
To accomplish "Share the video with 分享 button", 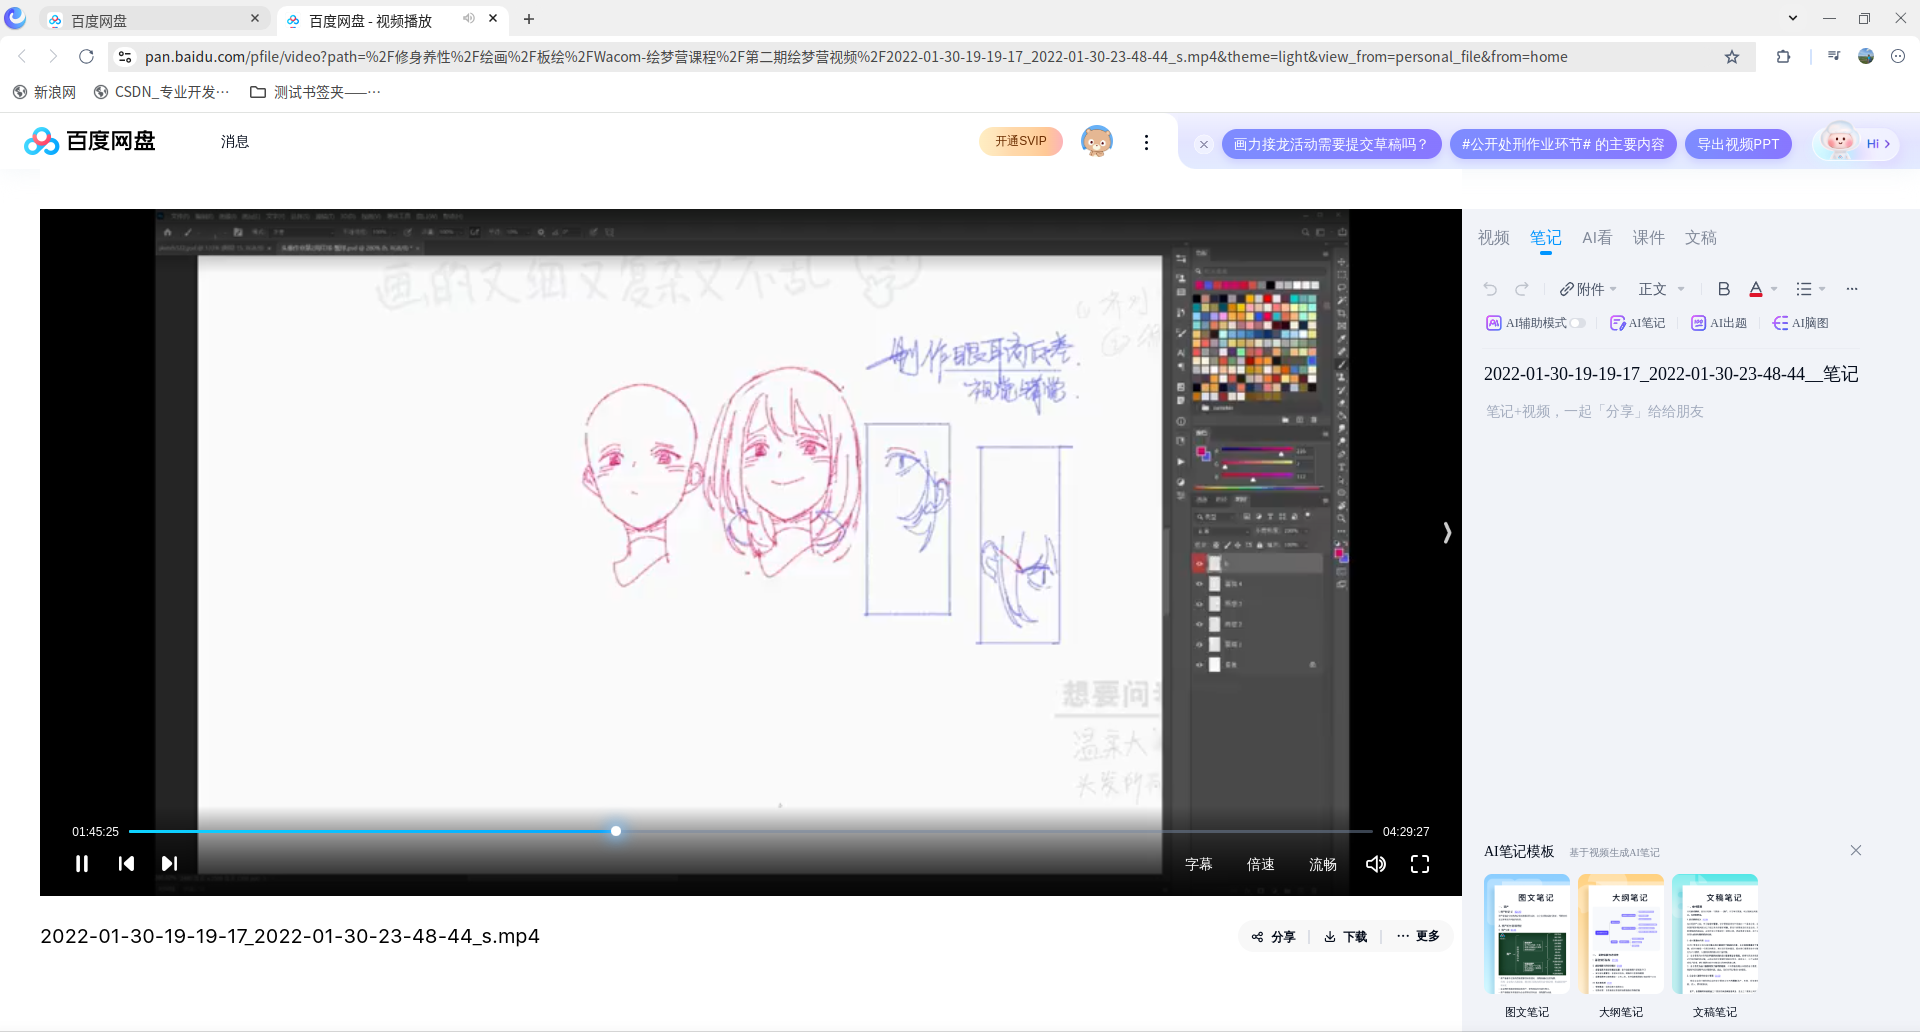I will point(1273,937).
